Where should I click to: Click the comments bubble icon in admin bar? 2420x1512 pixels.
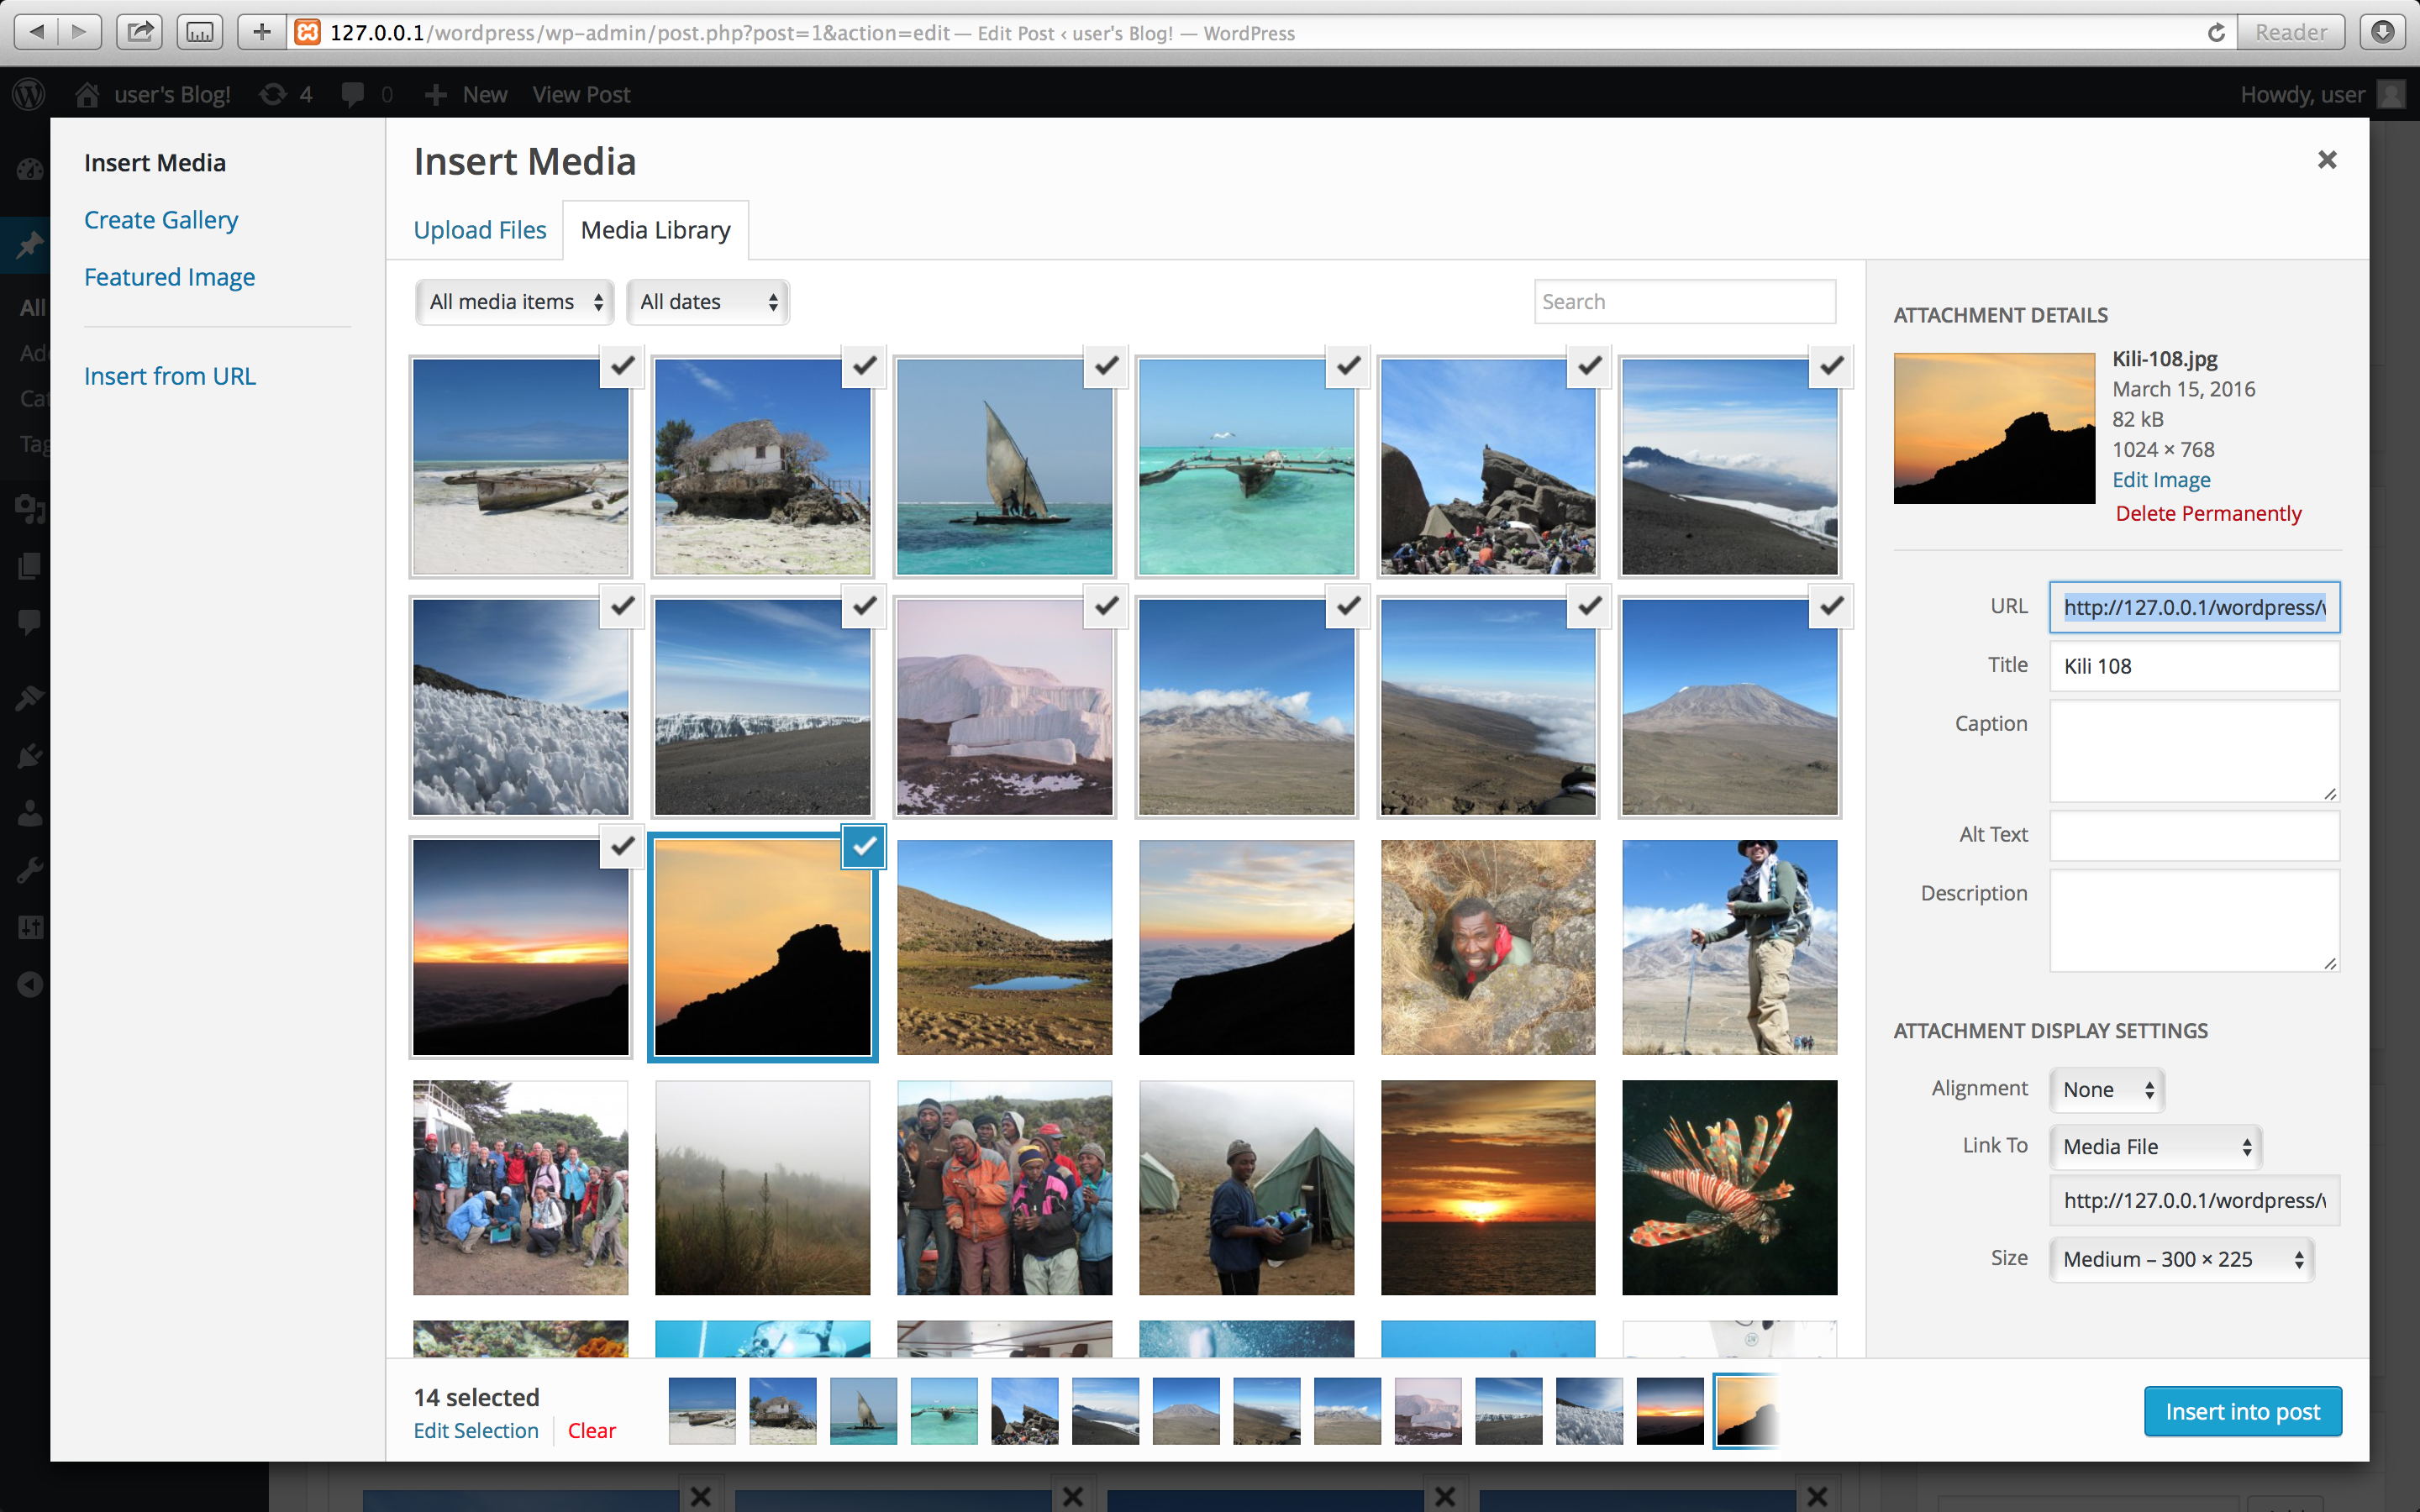[x=352, y=94]
